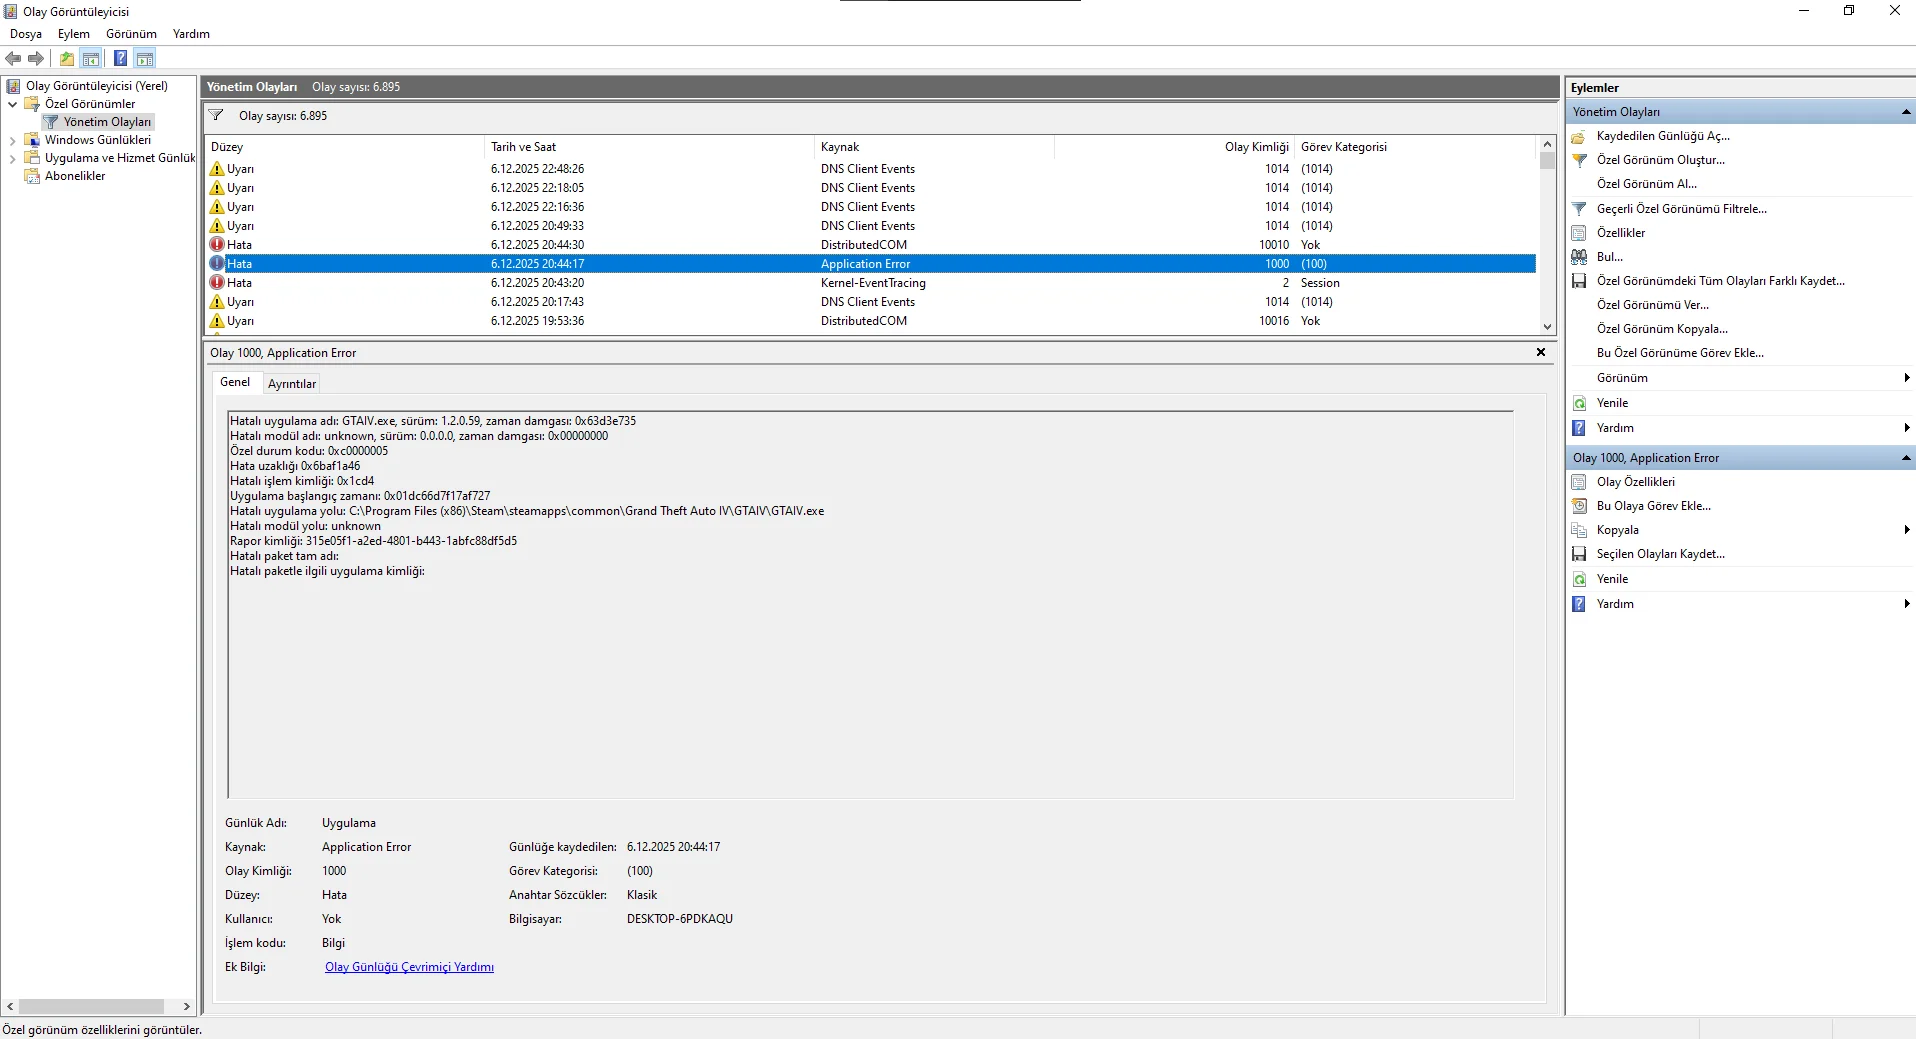Viewport: 1916px width, 1039px height.
Task: Click the GTAIV.exe application path line
Action: (x=527, y=511)
